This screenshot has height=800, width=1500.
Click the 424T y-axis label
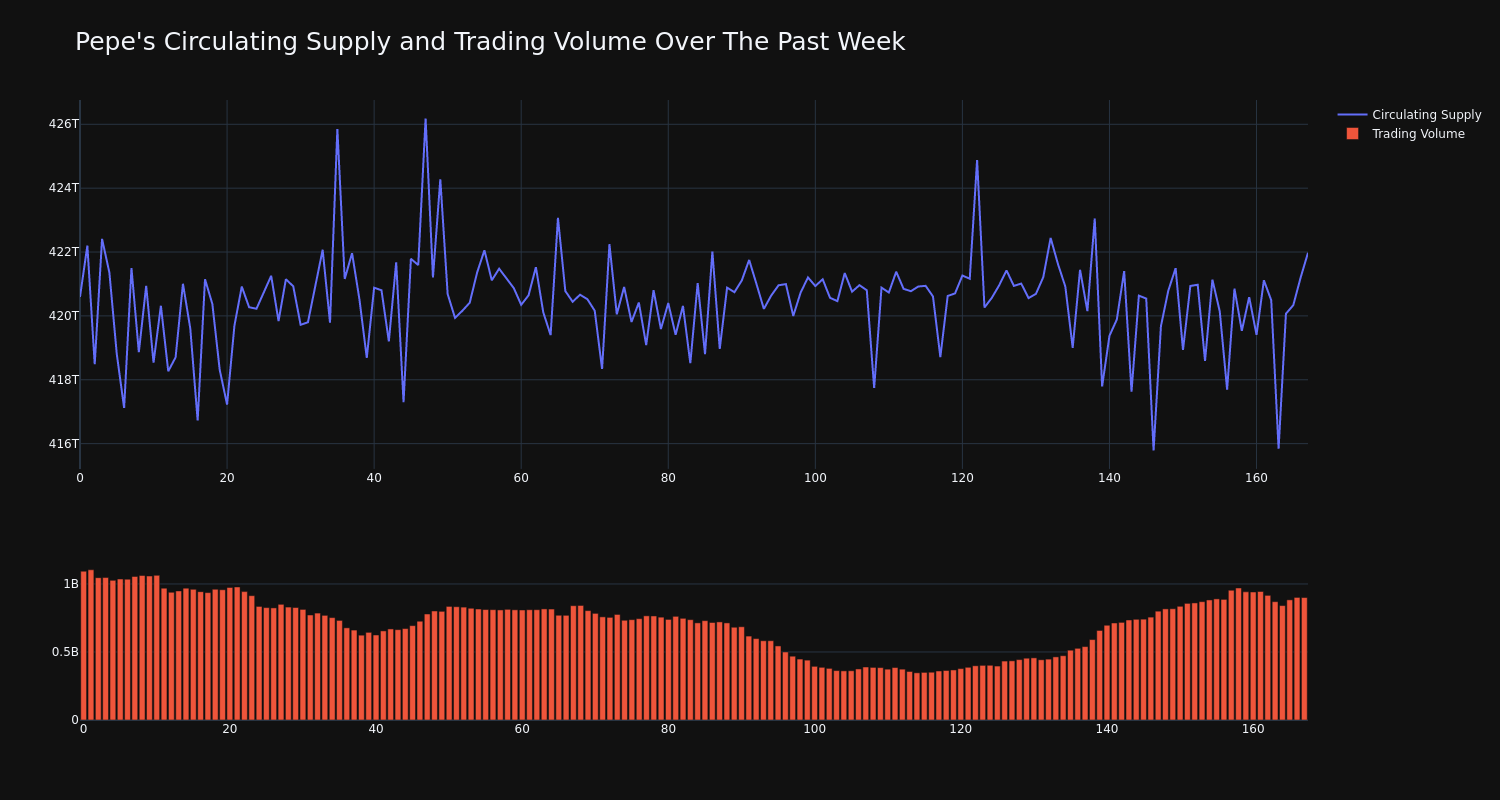pyautogui.click(x=63, y=188)
